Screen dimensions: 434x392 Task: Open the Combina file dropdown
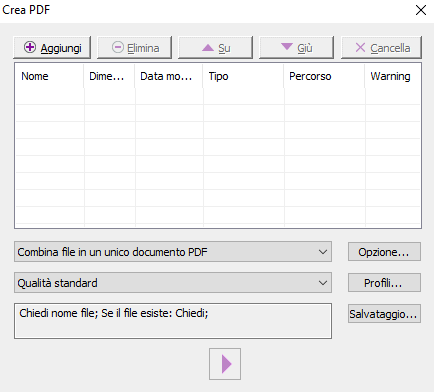coord(173,252)
